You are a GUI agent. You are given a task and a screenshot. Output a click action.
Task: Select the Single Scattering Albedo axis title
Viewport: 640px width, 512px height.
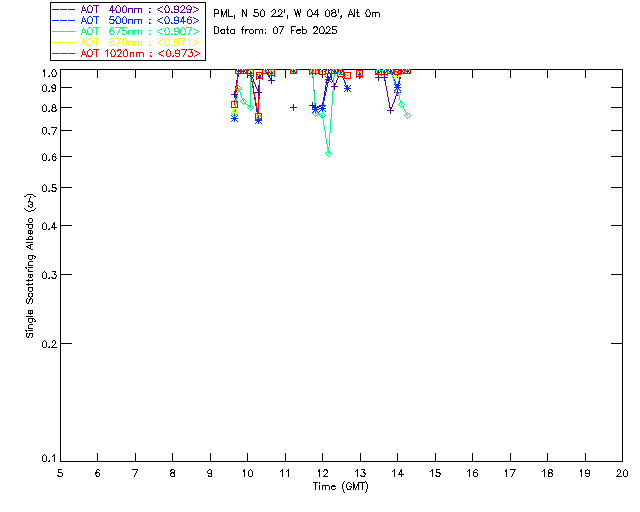click(x=30, y=265)
